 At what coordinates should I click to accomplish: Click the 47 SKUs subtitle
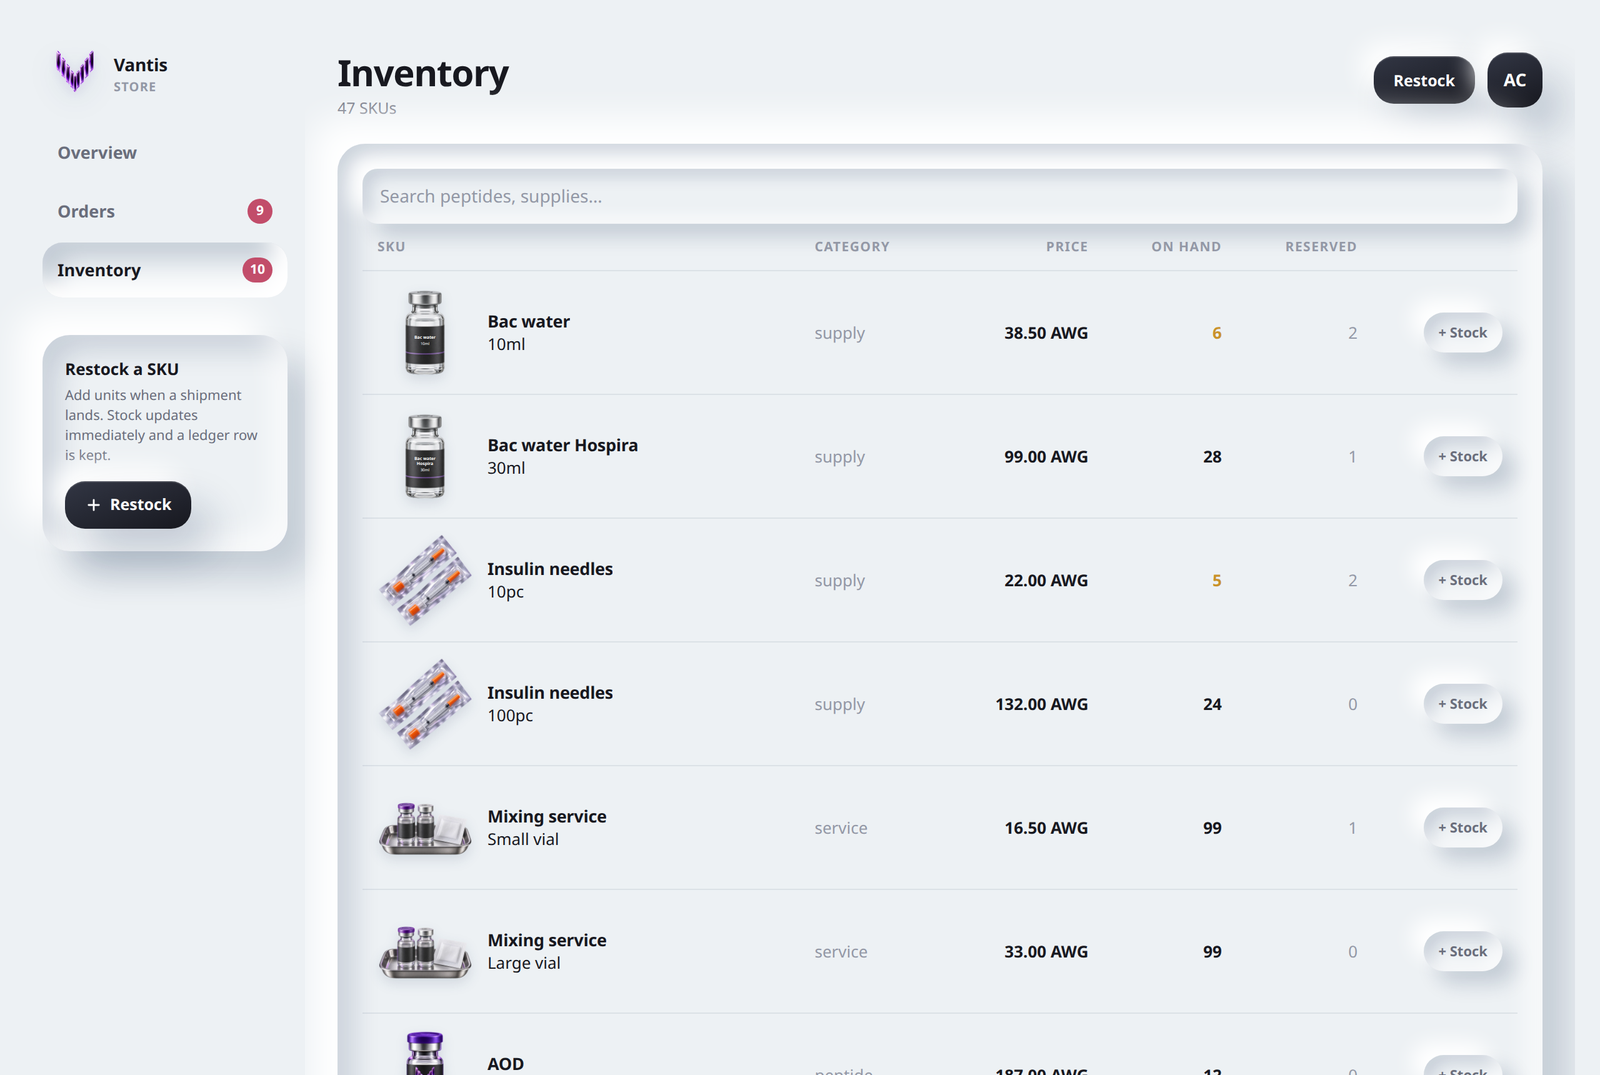point(367,108)
